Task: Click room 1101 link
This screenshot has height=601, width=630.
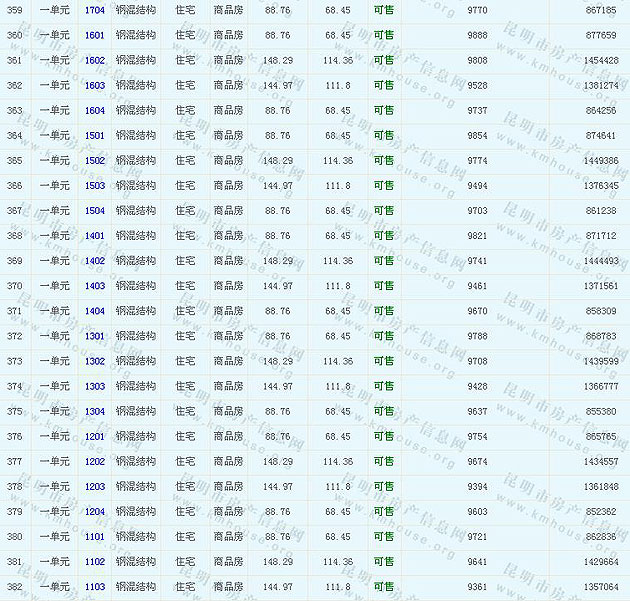Action: [95, 537]
